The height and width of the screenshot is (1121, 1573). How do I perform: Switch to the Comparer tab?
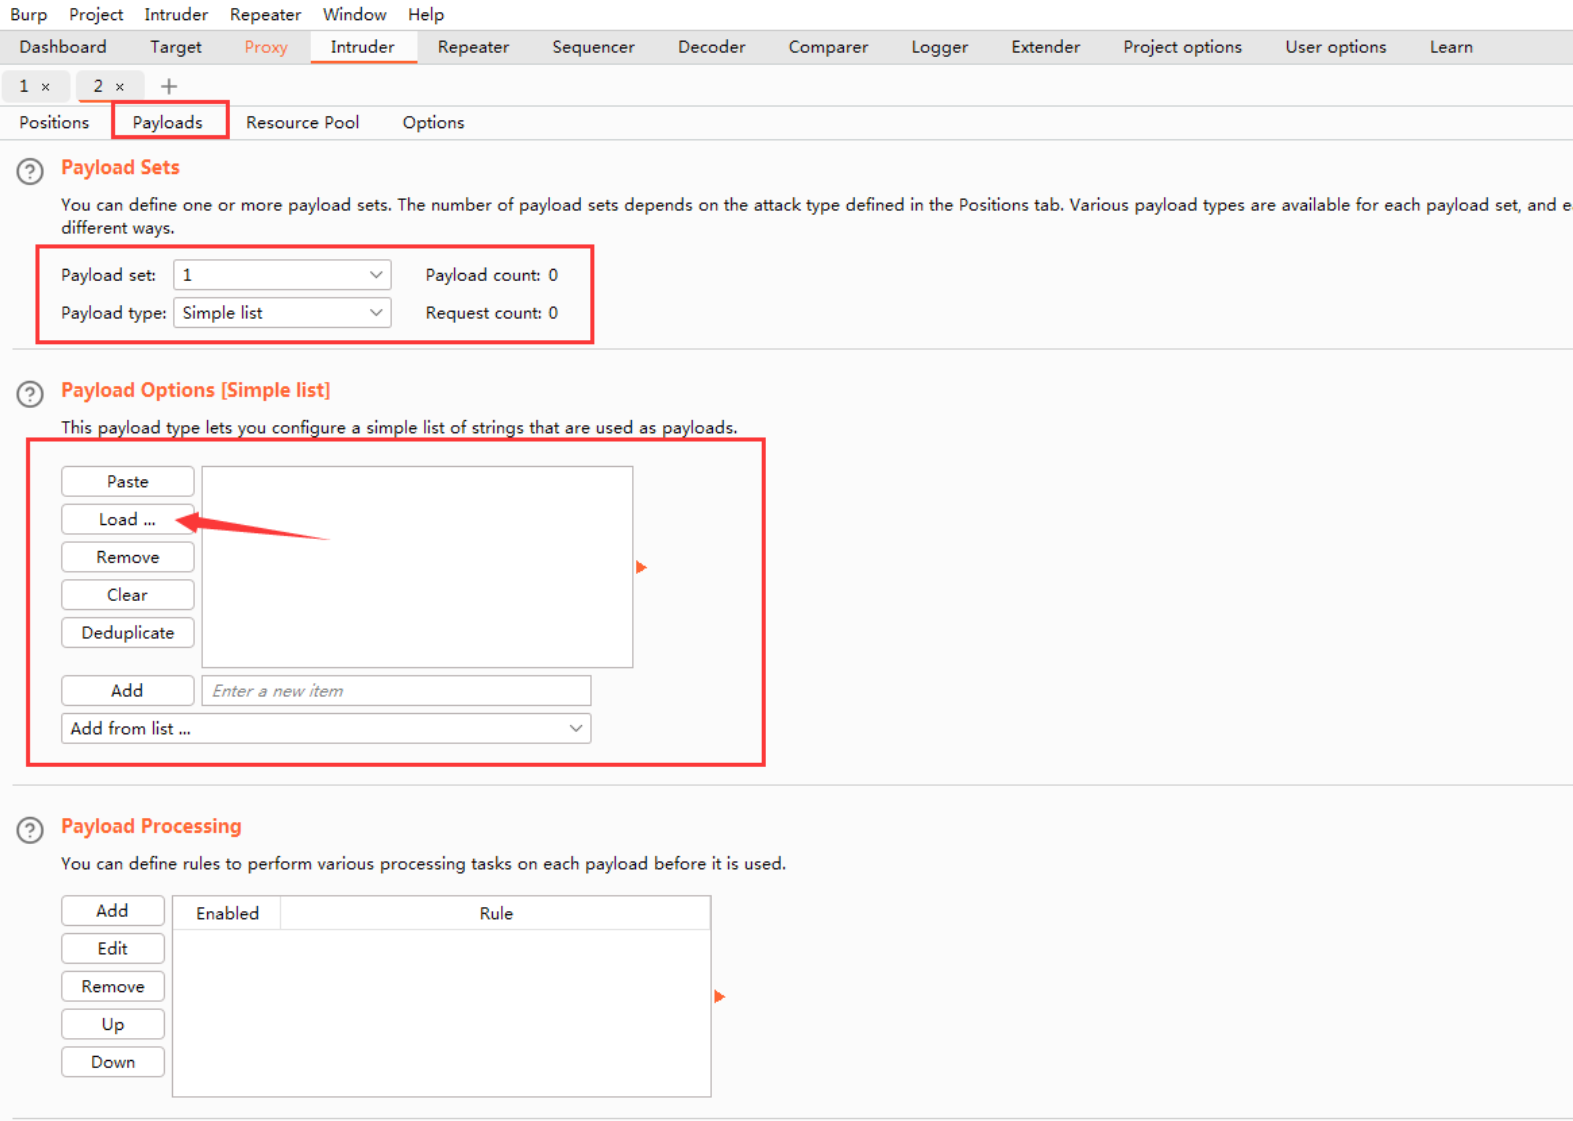point(828,47)
